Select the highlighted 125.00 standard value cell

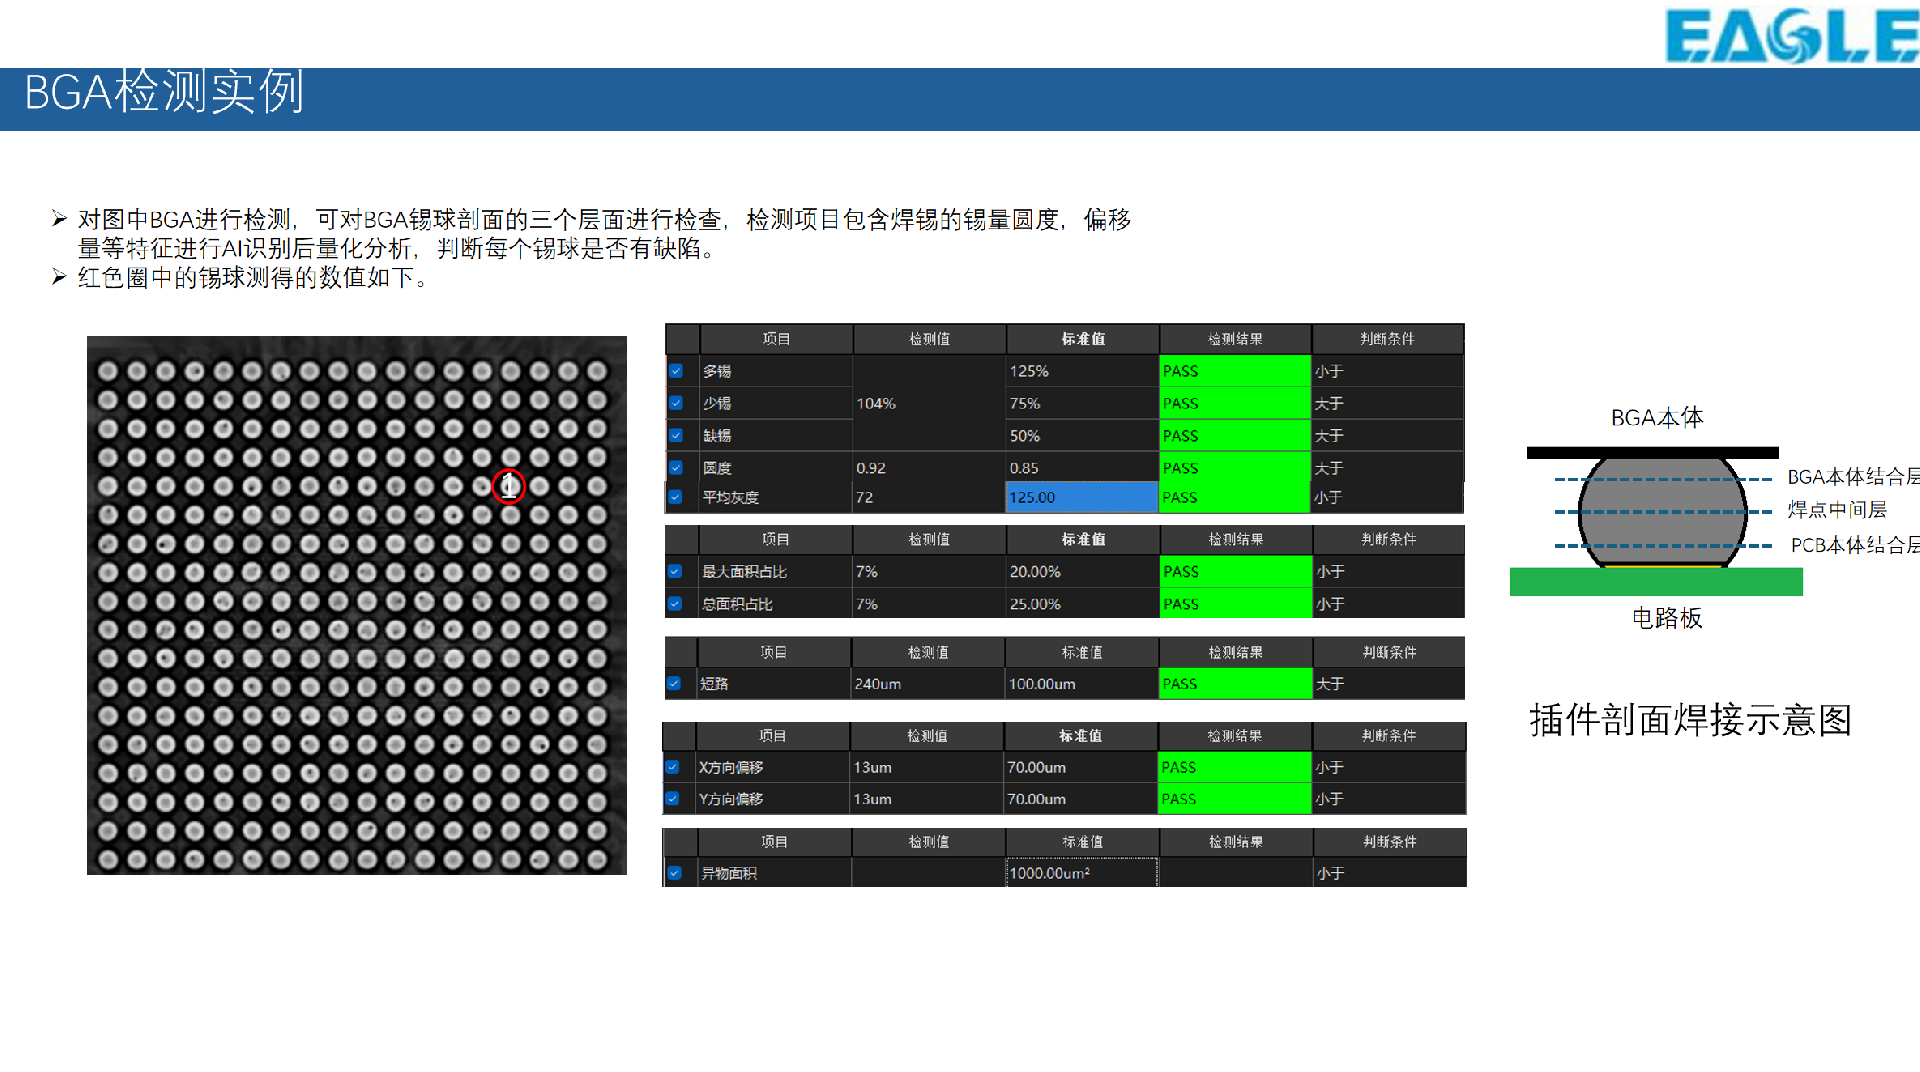(1082, 497)
